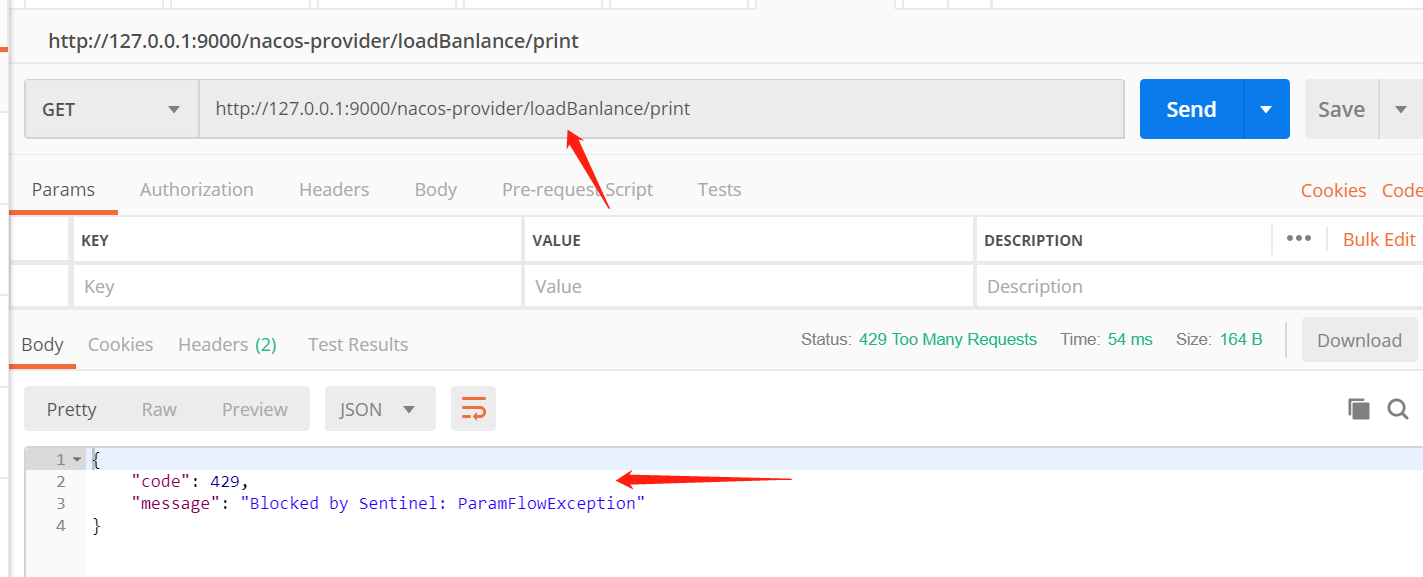The image size is (1423, 577).
Task: Click the blue Send button
Action: (x=1191, y=109)
